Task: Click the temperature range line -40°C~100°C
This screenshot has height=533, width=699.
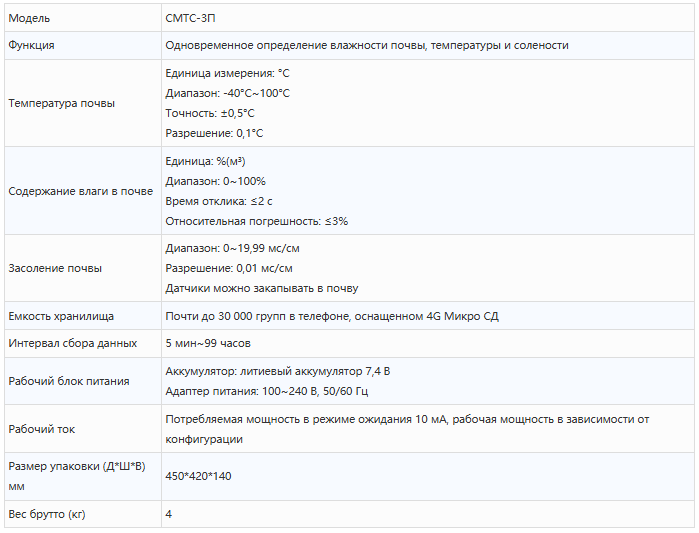Action: pyautogui.click(x=227, y=93)
